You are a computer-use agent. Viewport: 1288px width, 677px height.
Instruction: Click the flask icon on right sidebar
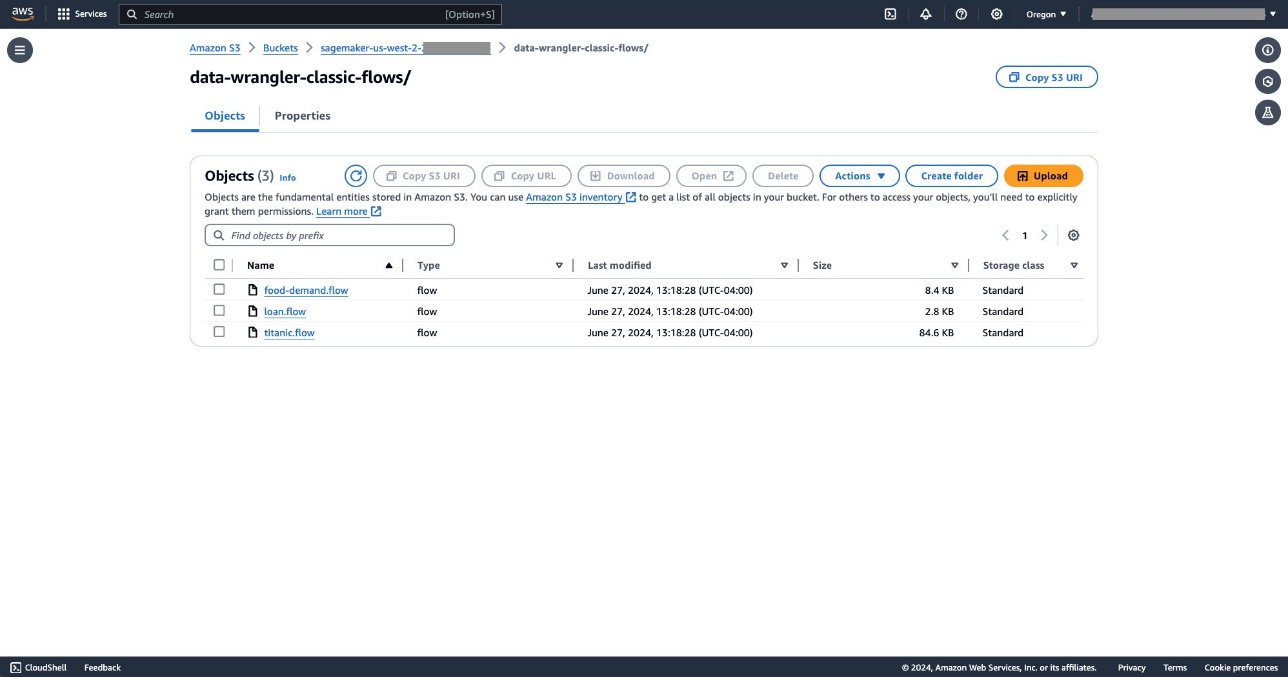(x=1267, y=112)
